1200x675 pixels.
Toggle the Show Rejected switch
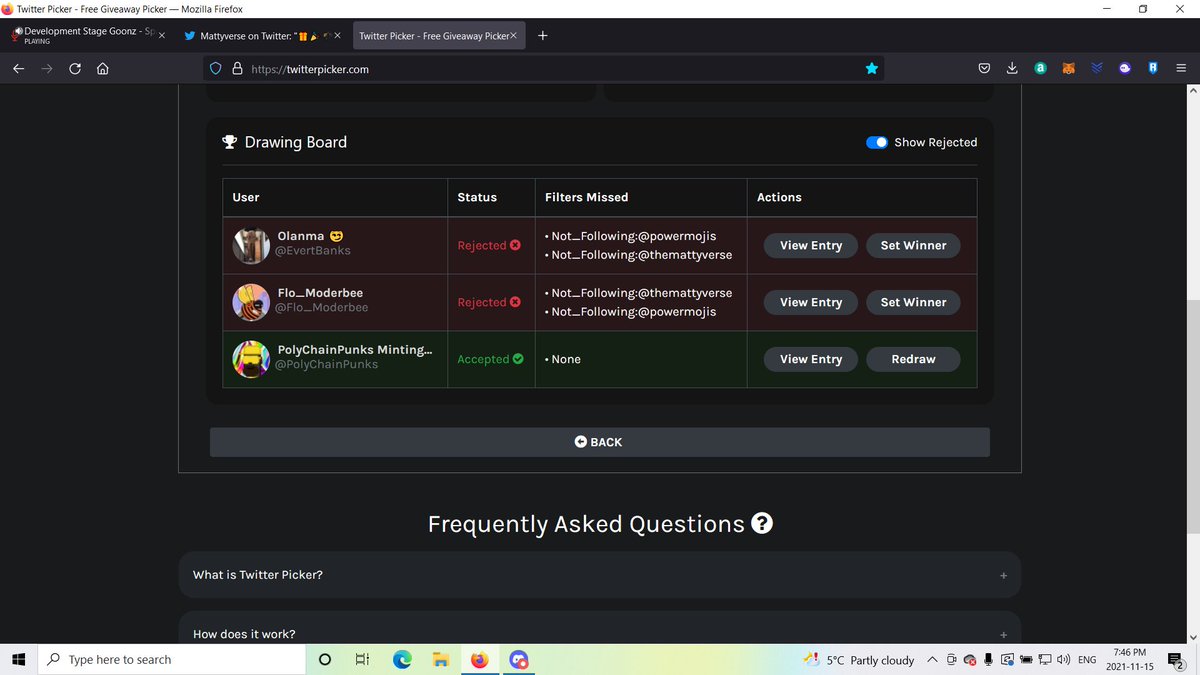click(x=877, y=142)
